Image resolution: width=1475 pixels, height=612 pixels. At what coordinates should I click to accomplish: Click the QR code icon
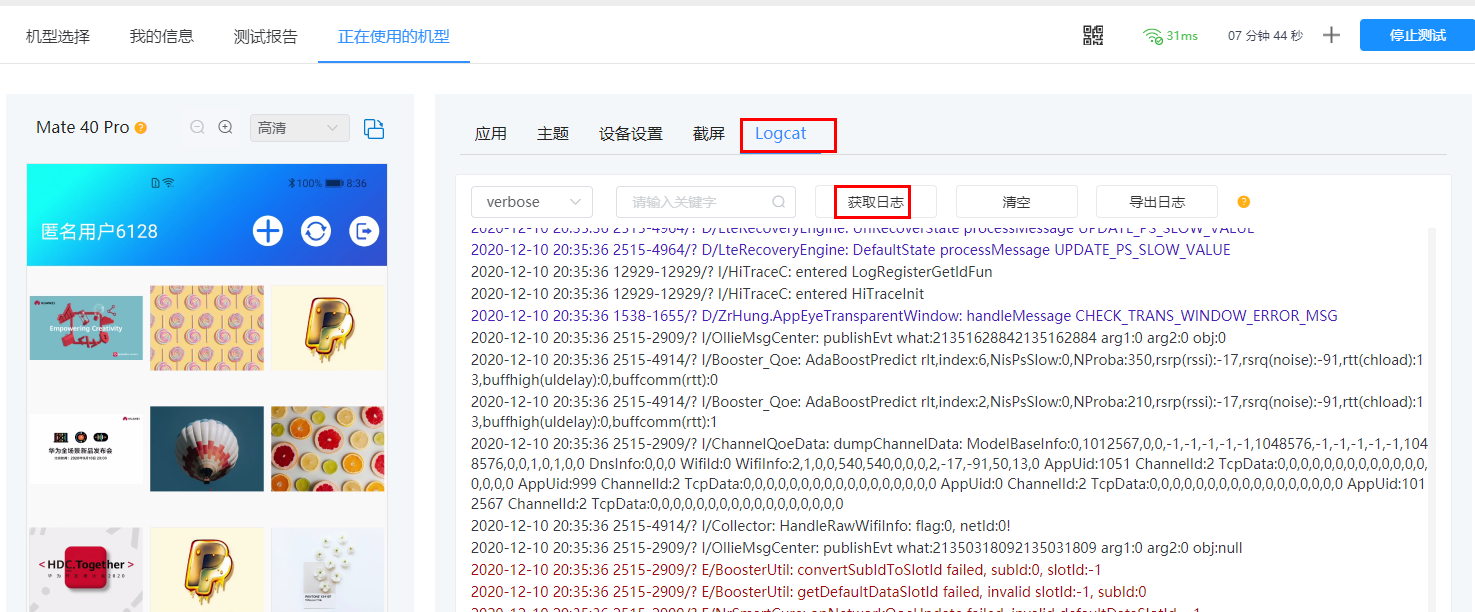point(1093,36)
